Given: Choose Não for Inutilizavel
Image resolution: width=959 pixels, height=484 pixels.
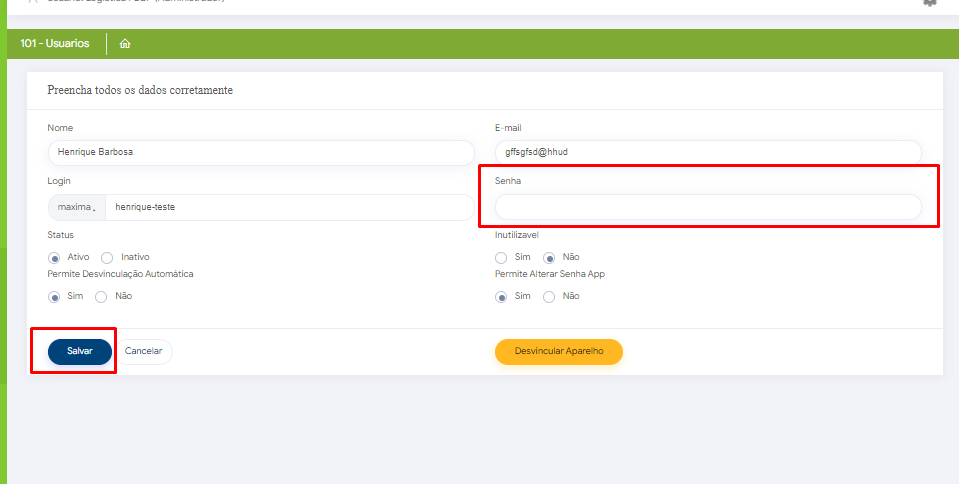Looking at the screenshot, I should coord(549,258).
